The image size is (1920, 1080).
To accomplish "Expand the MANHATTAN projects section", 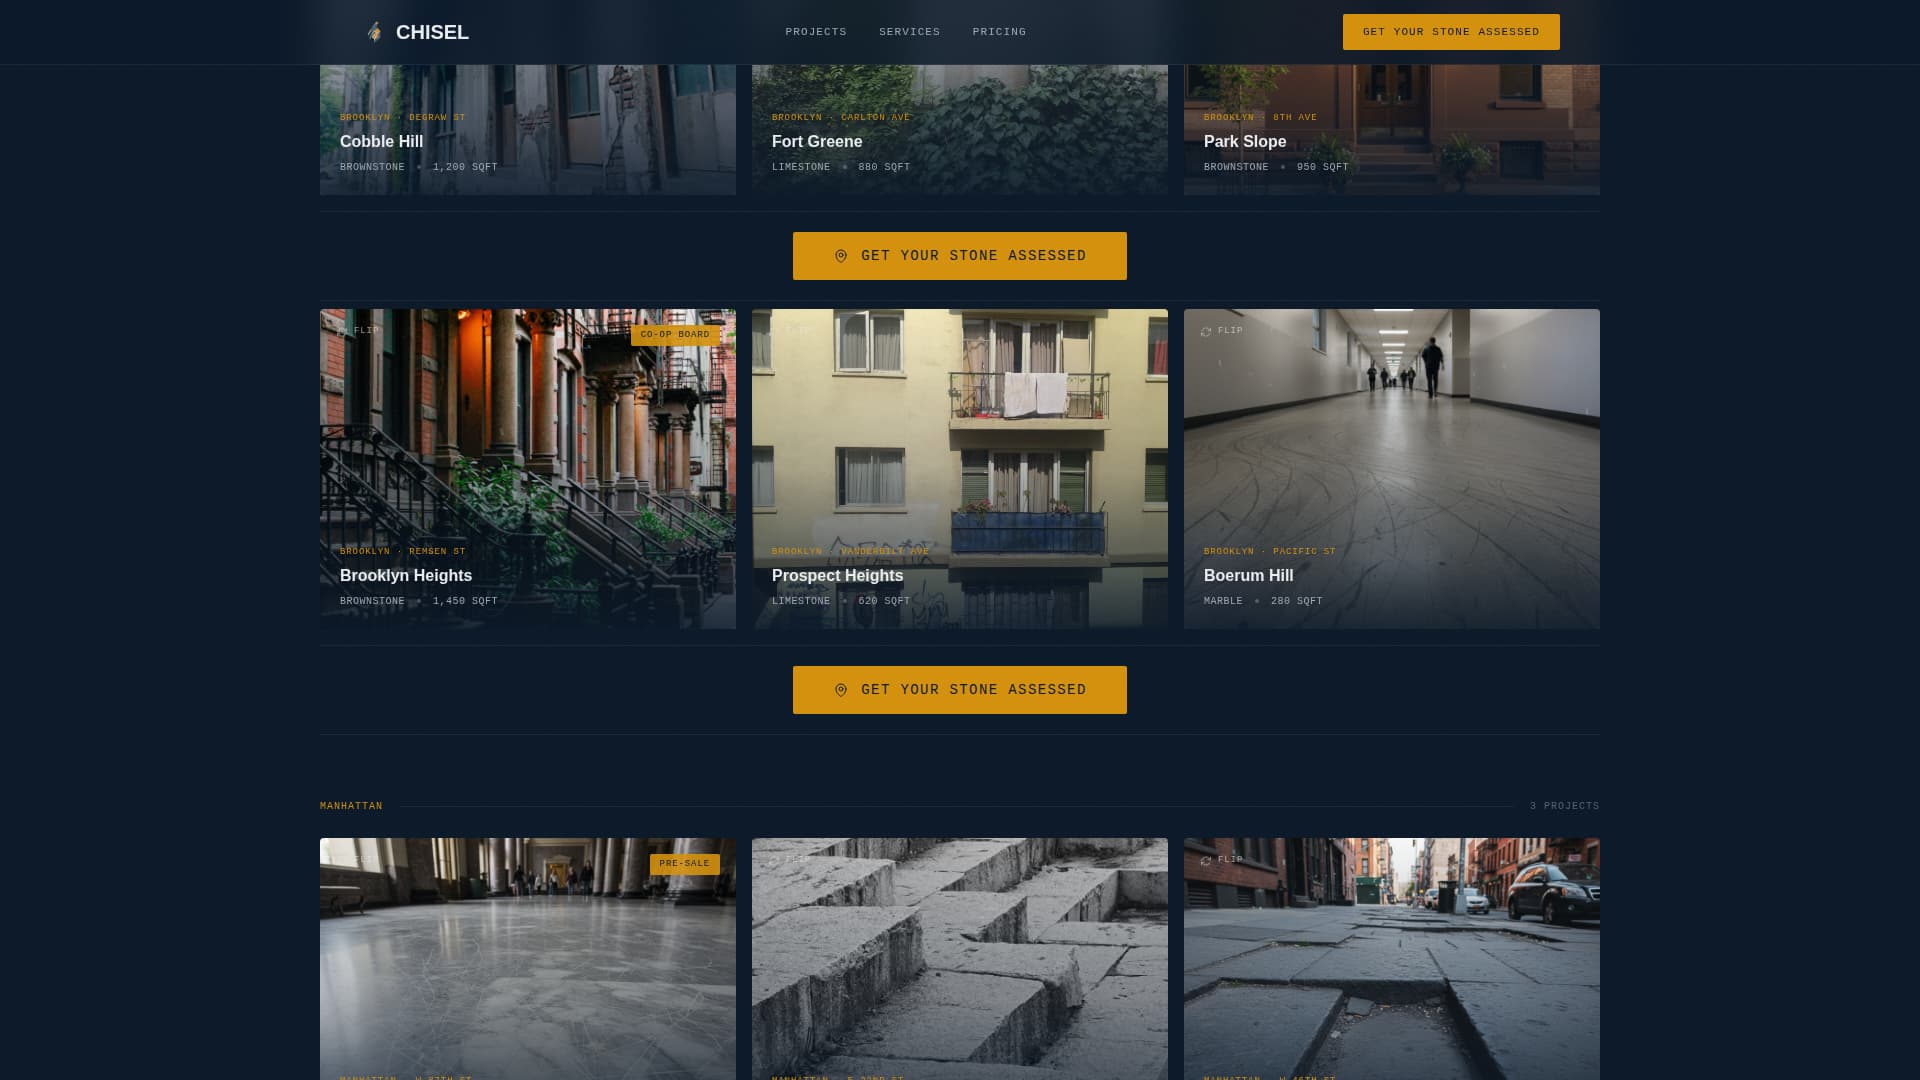I will point(350,805).
